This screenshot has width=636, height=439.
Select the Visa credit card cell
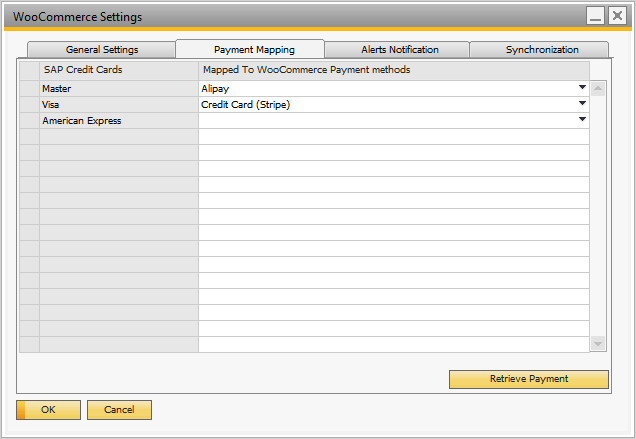pyautogui.click(x=118, y=104)
